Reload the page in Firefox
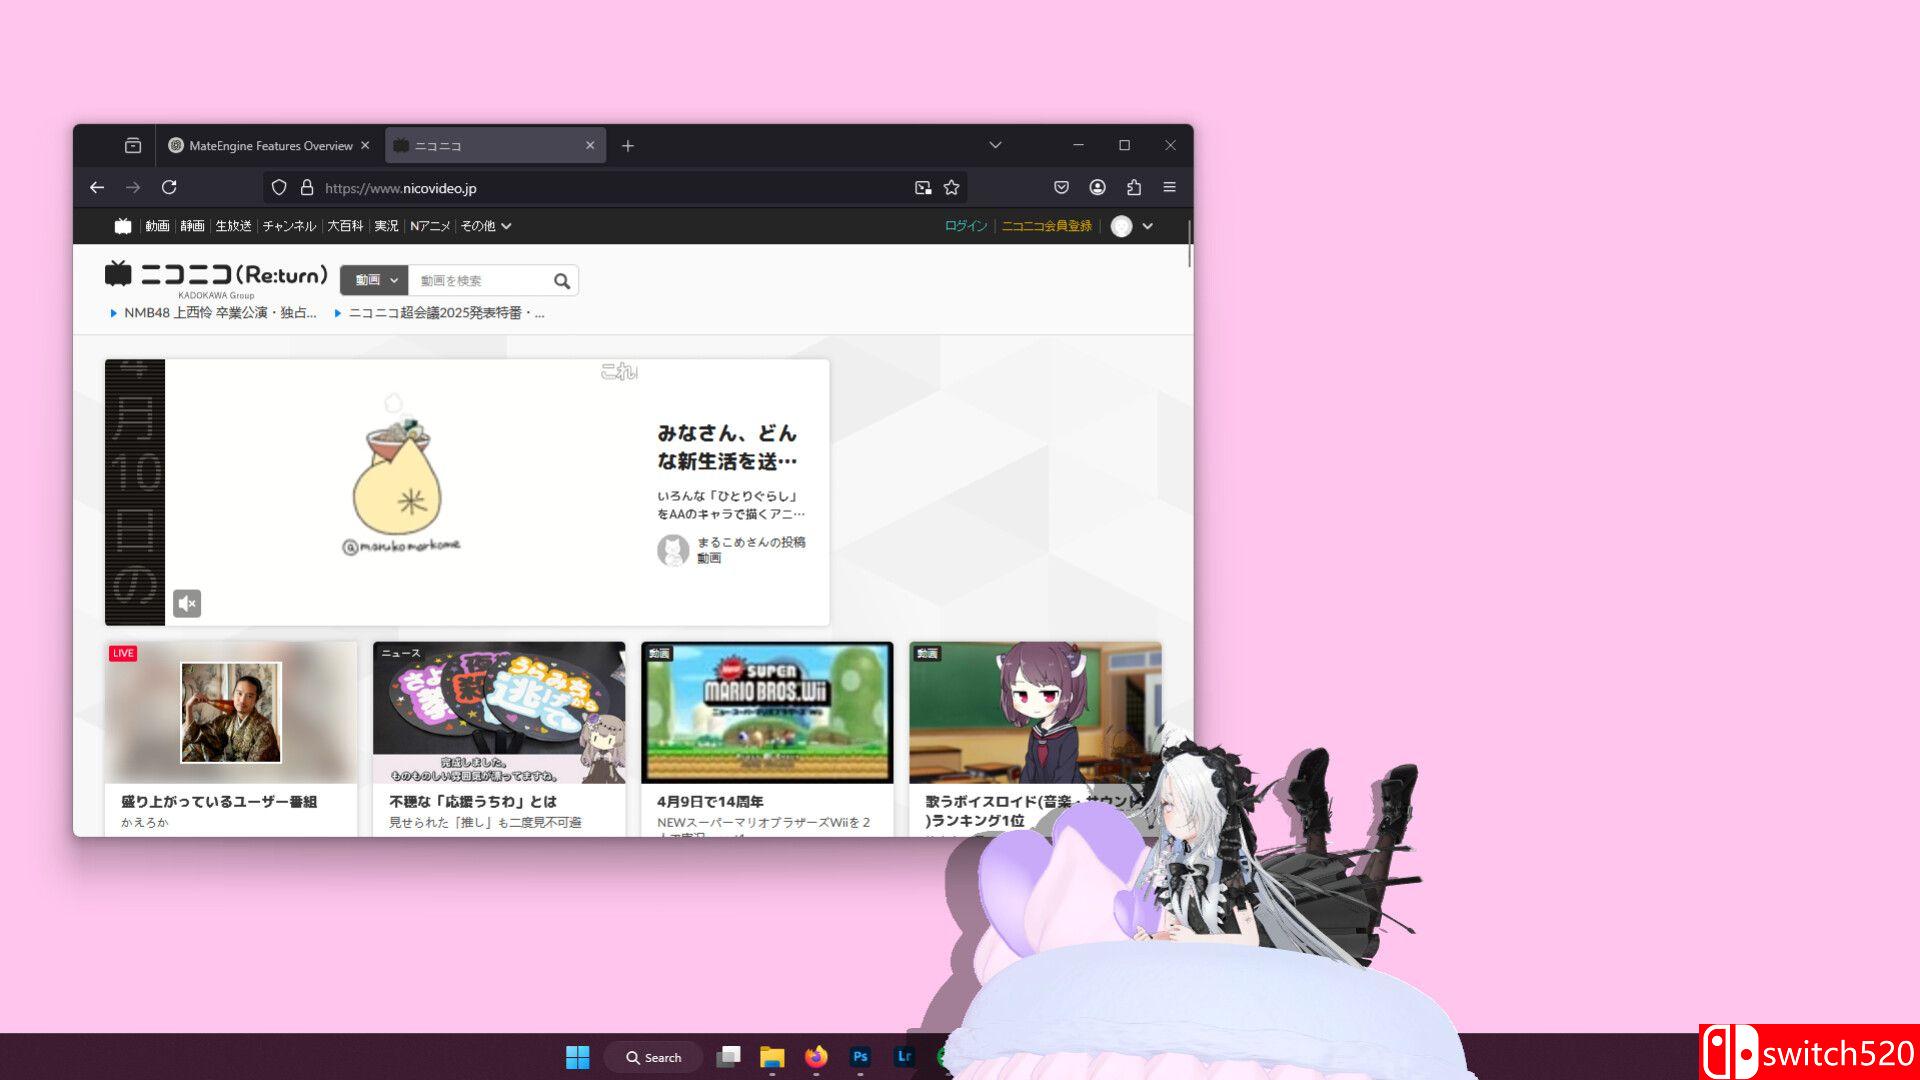1920x1080 pixels. [x=169, y=187]
